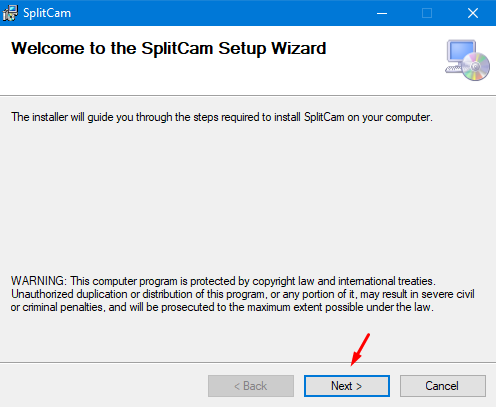Open the SplitCam installer icon menu in title bar

tap(10, 13)
